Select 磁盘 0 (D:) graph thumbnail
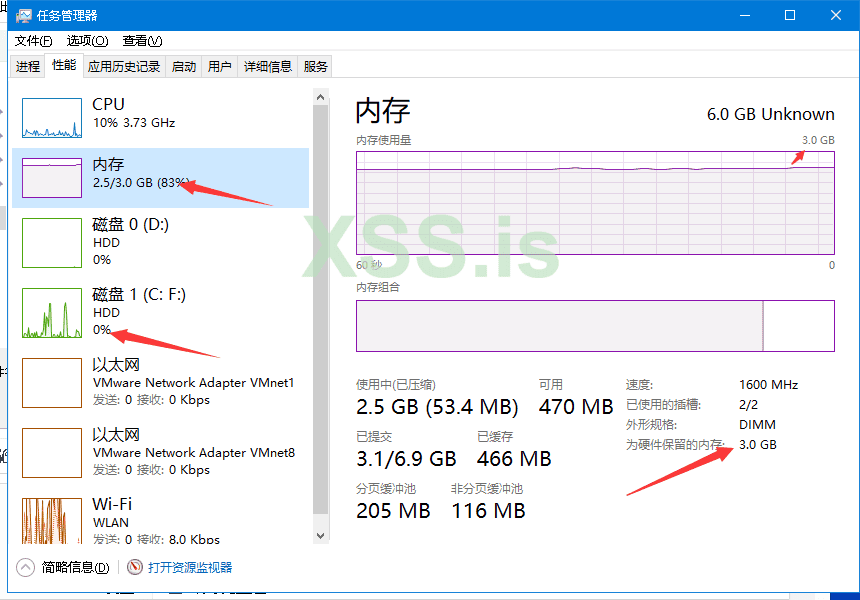 pos(51,243)
